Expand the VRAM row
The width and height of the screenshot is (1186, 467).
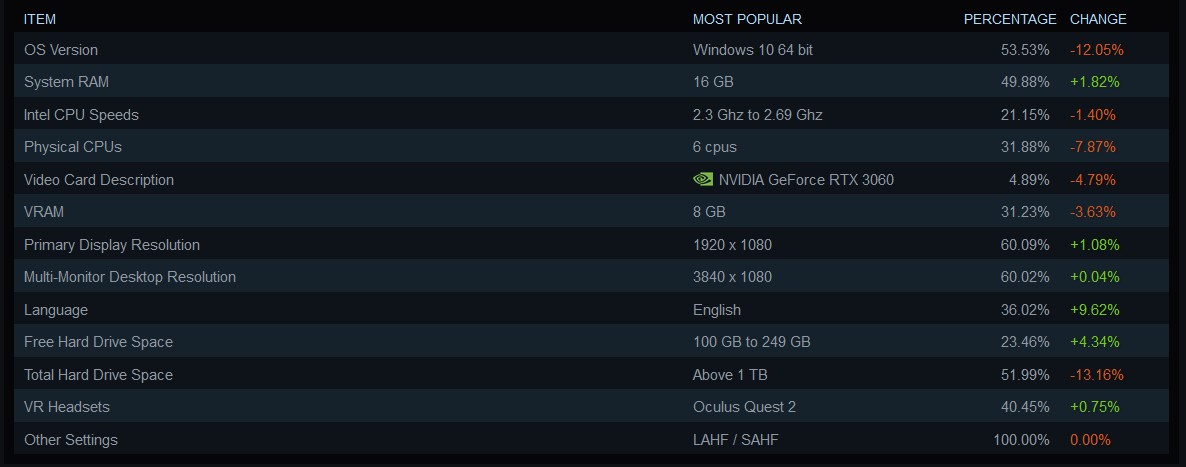tap(591, 212)
